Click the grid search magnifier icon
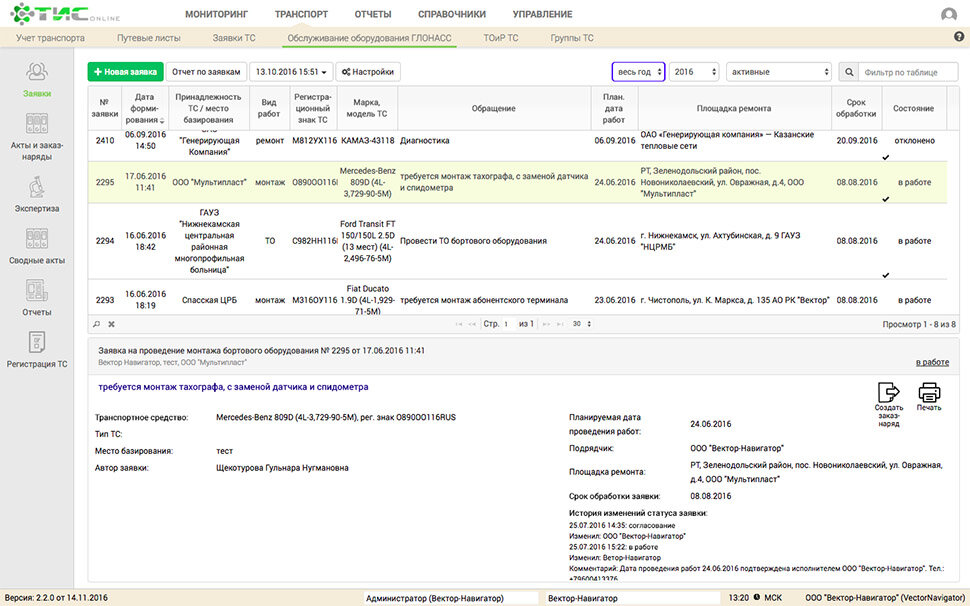Screen dimensions: 970x606 coord(97,324)
